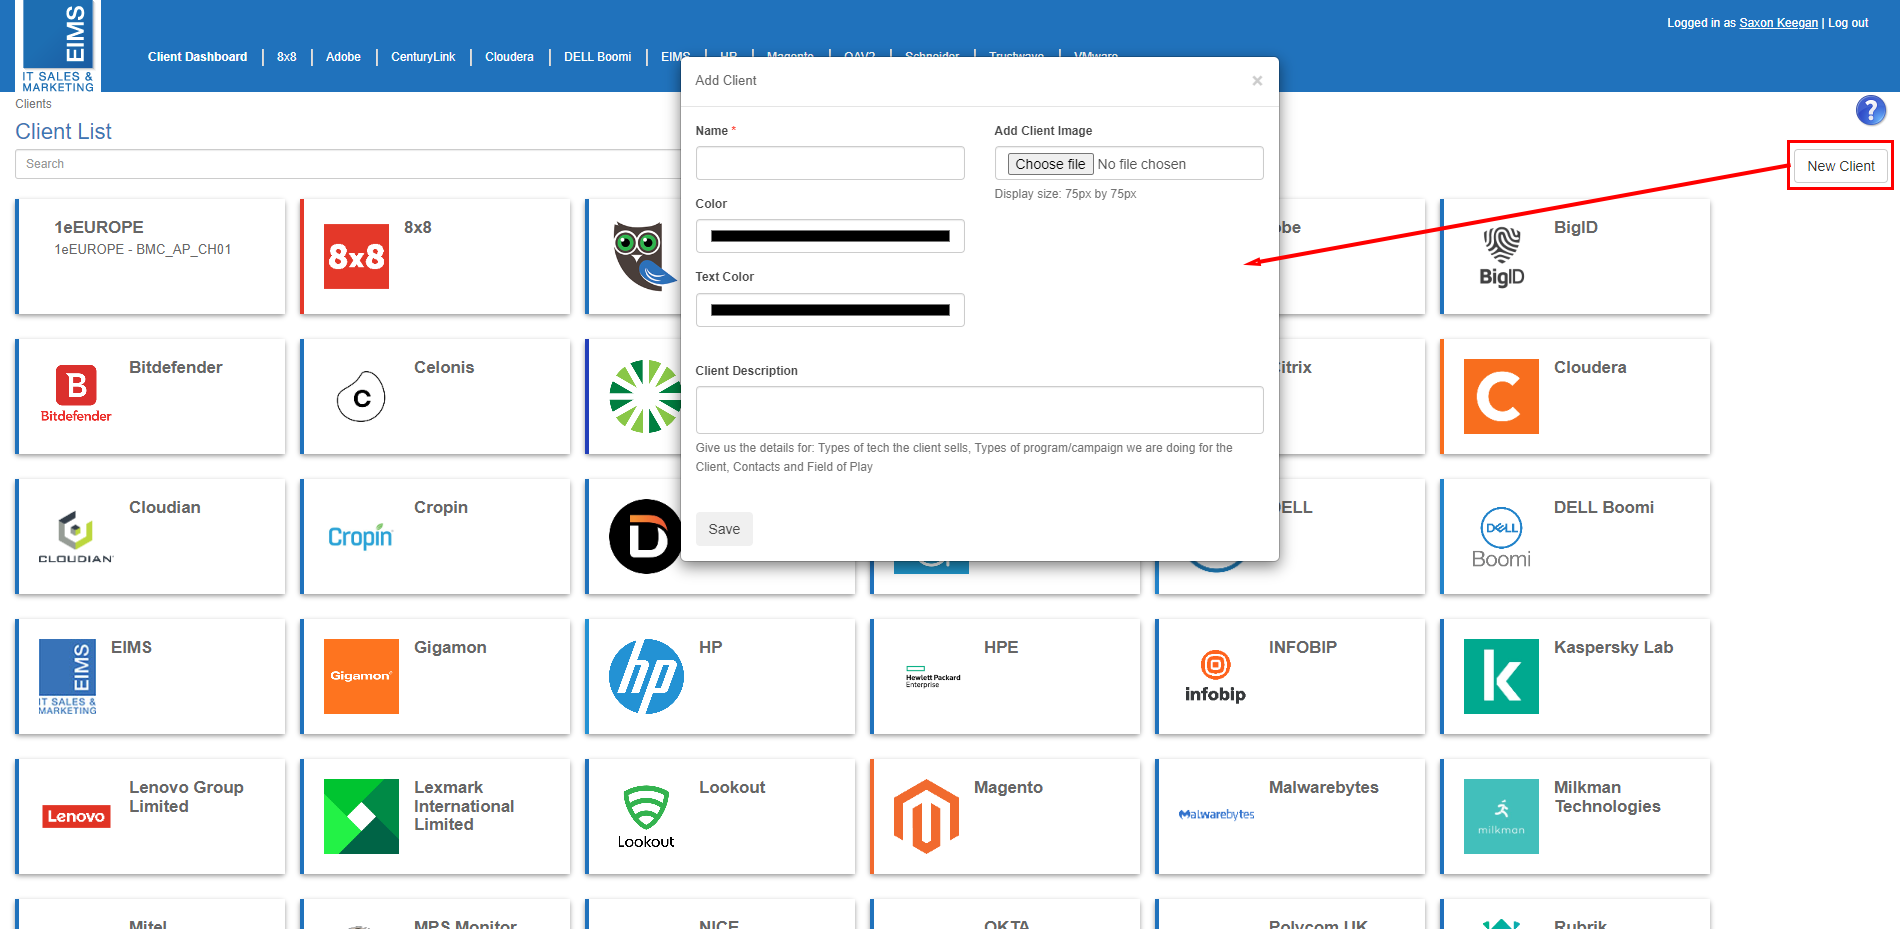Log out of the application
This screenshot has height=930, width=1900.
(x=1848, y=23)
